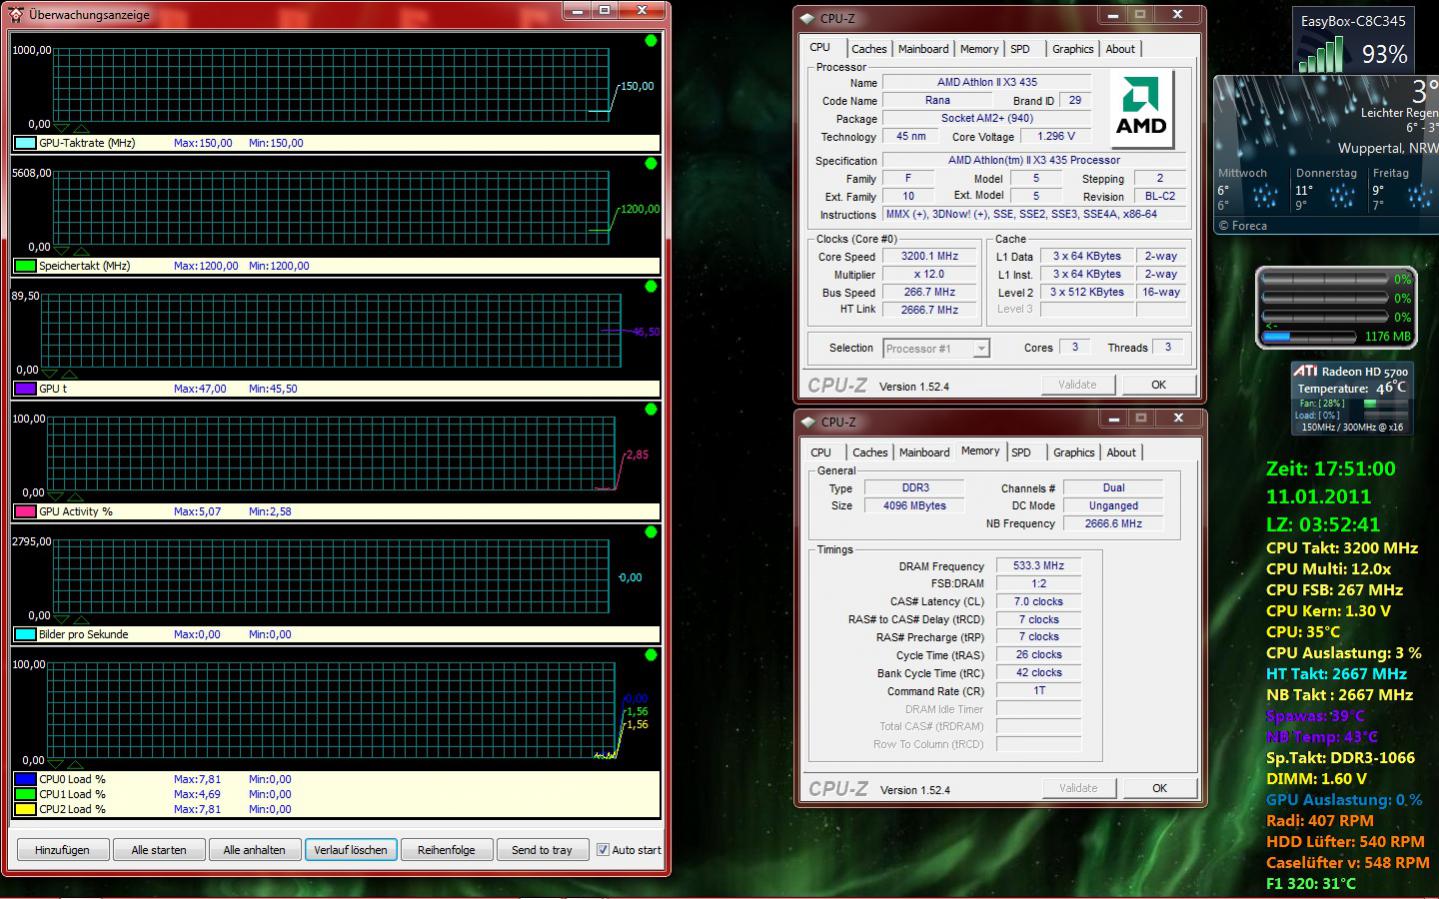Open SPD tab in upper CPU-Z window
This screenshot has width=1439, height=899.
[x=1020, y=49]
